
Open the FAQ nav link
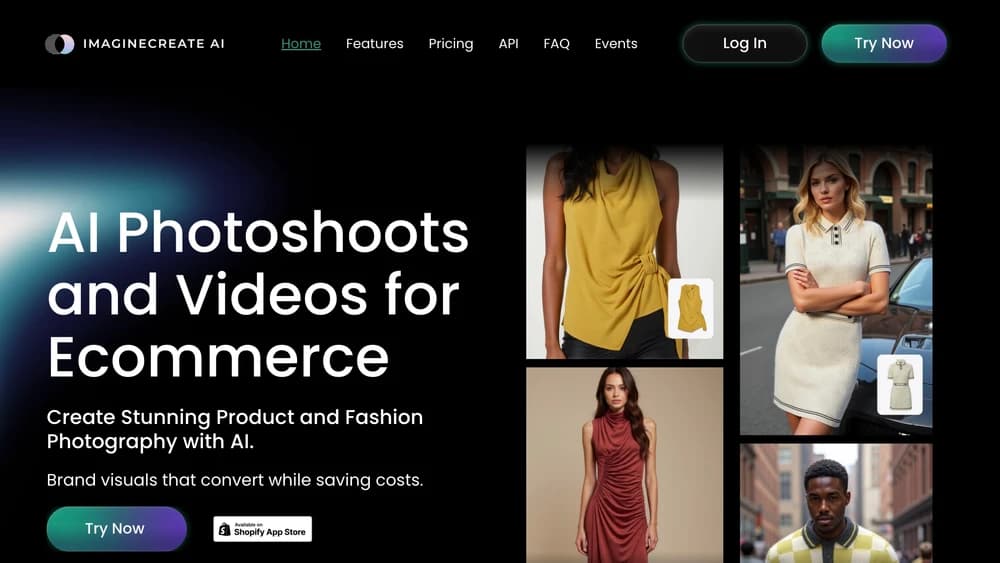(556, 43)
